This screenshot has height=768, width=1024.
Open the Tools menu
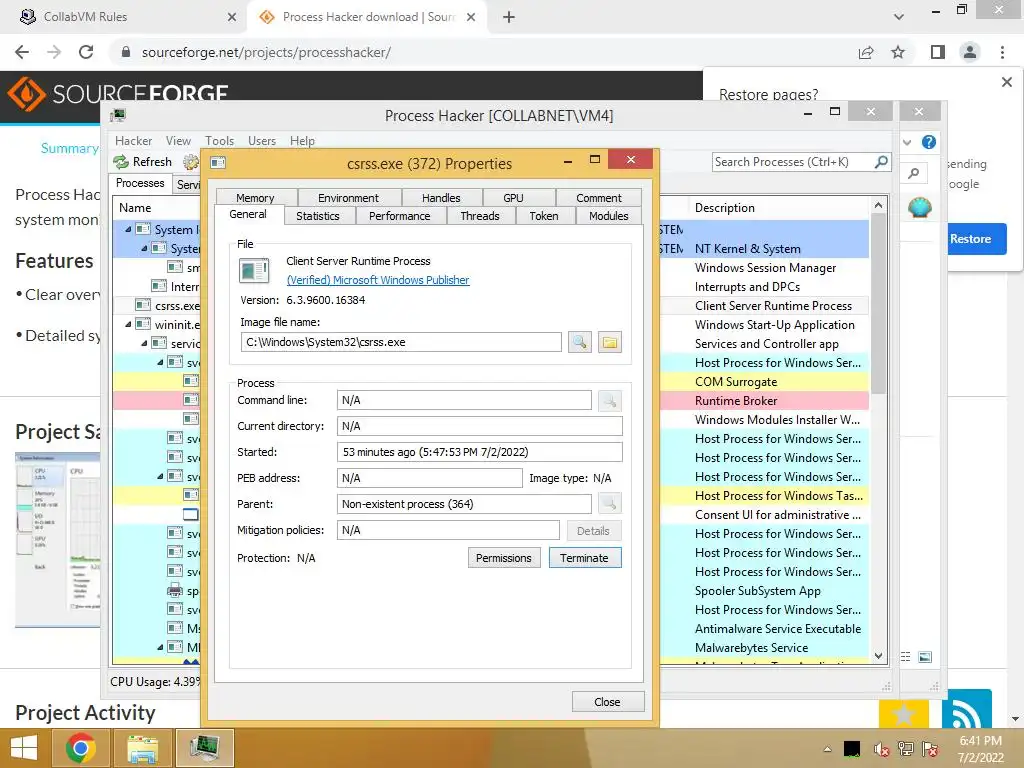click(219, 140)
